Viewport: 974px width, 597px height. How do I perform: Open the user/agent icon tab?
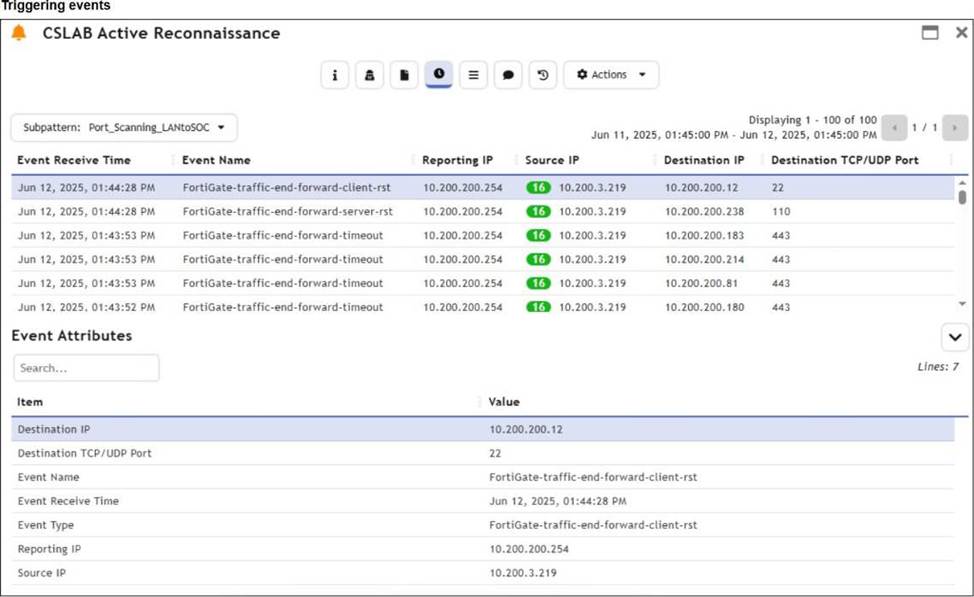pyautogui.click(x=369, y=75)
